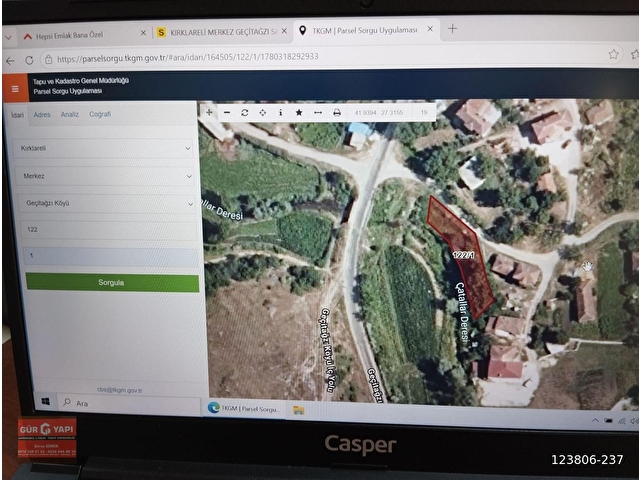Zoom in the map with the plus icon
Image resolution: width=640 pixels, height=480 pixels.
click(x=209, y=112)
